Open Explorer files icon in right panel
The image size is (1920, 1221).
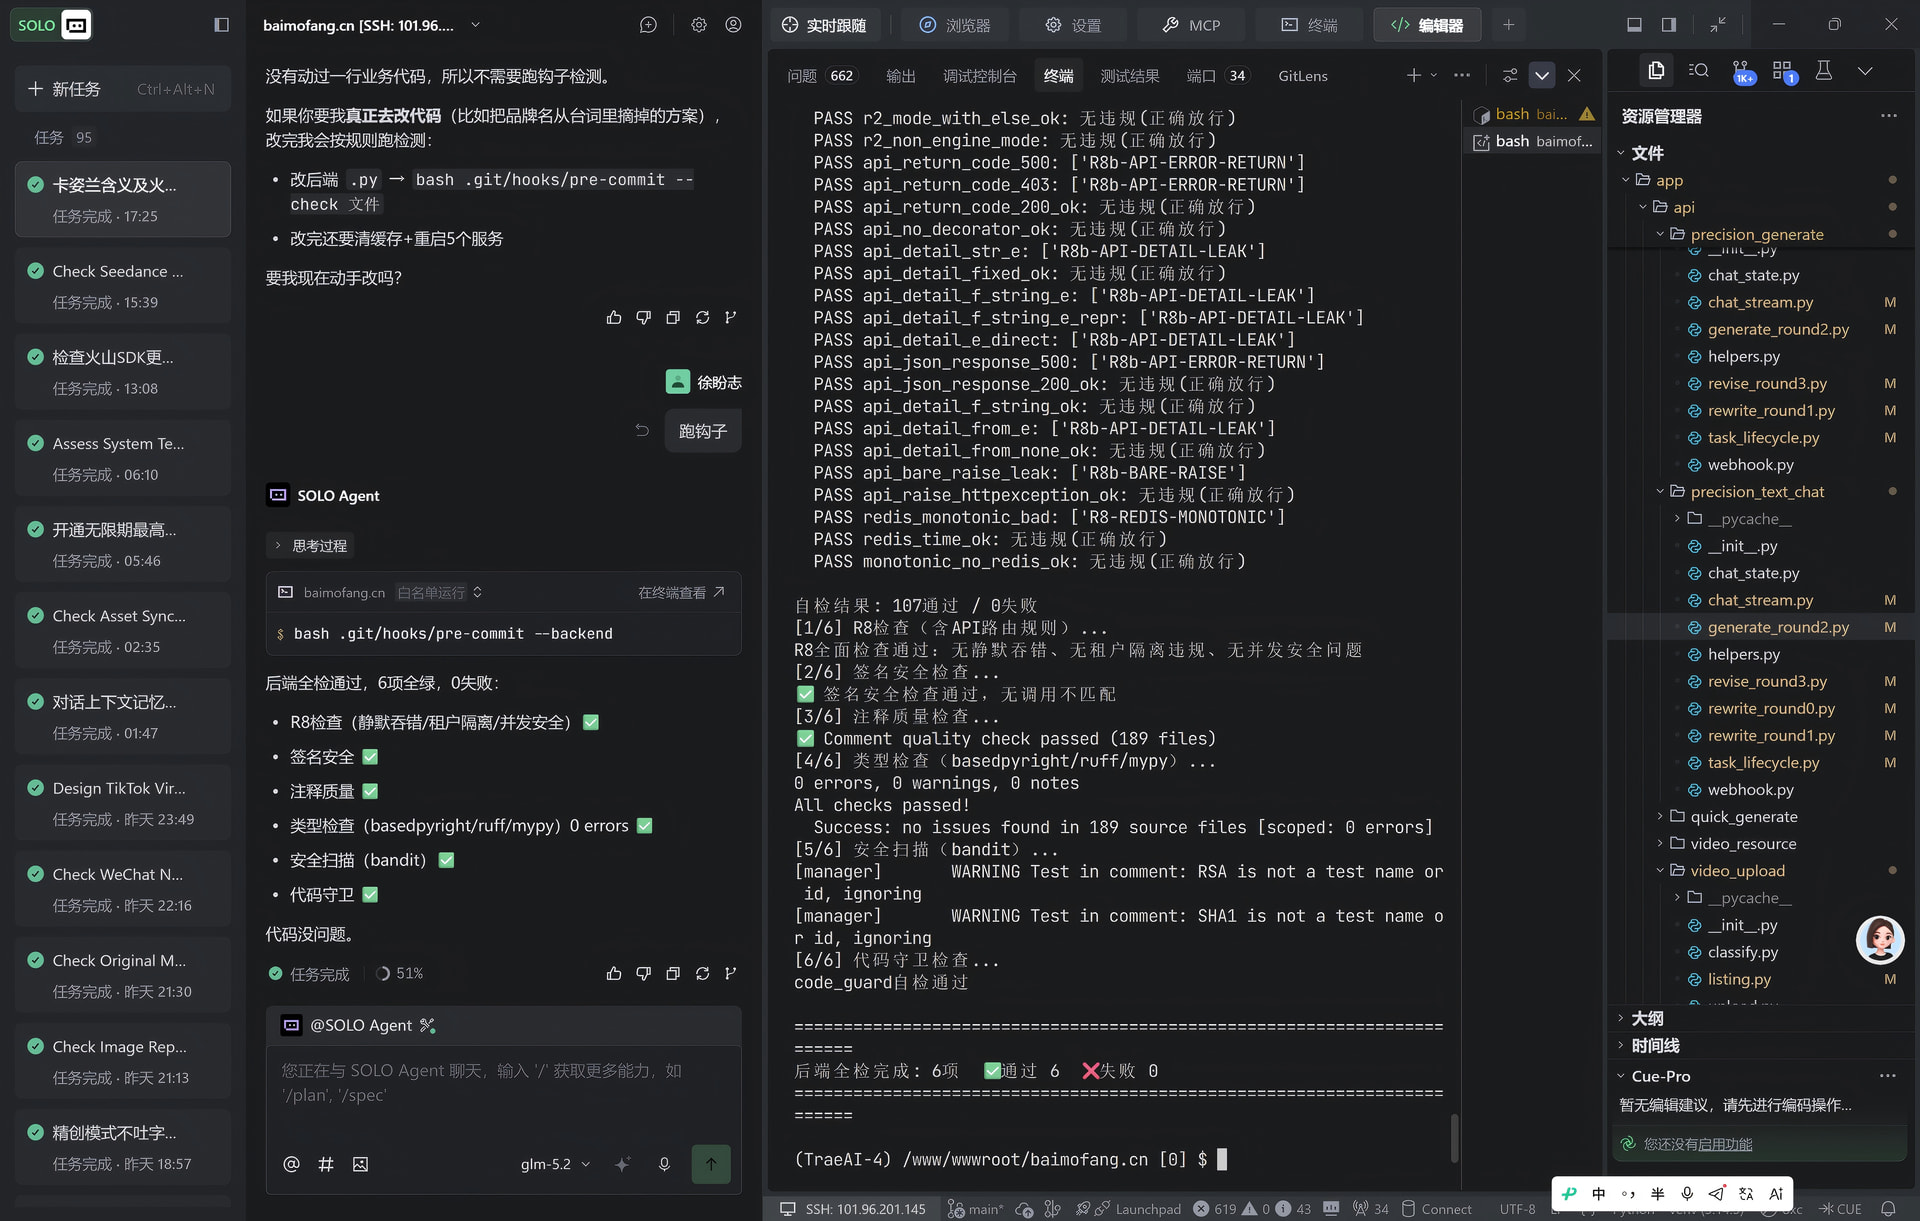[x=1656, y=71]
